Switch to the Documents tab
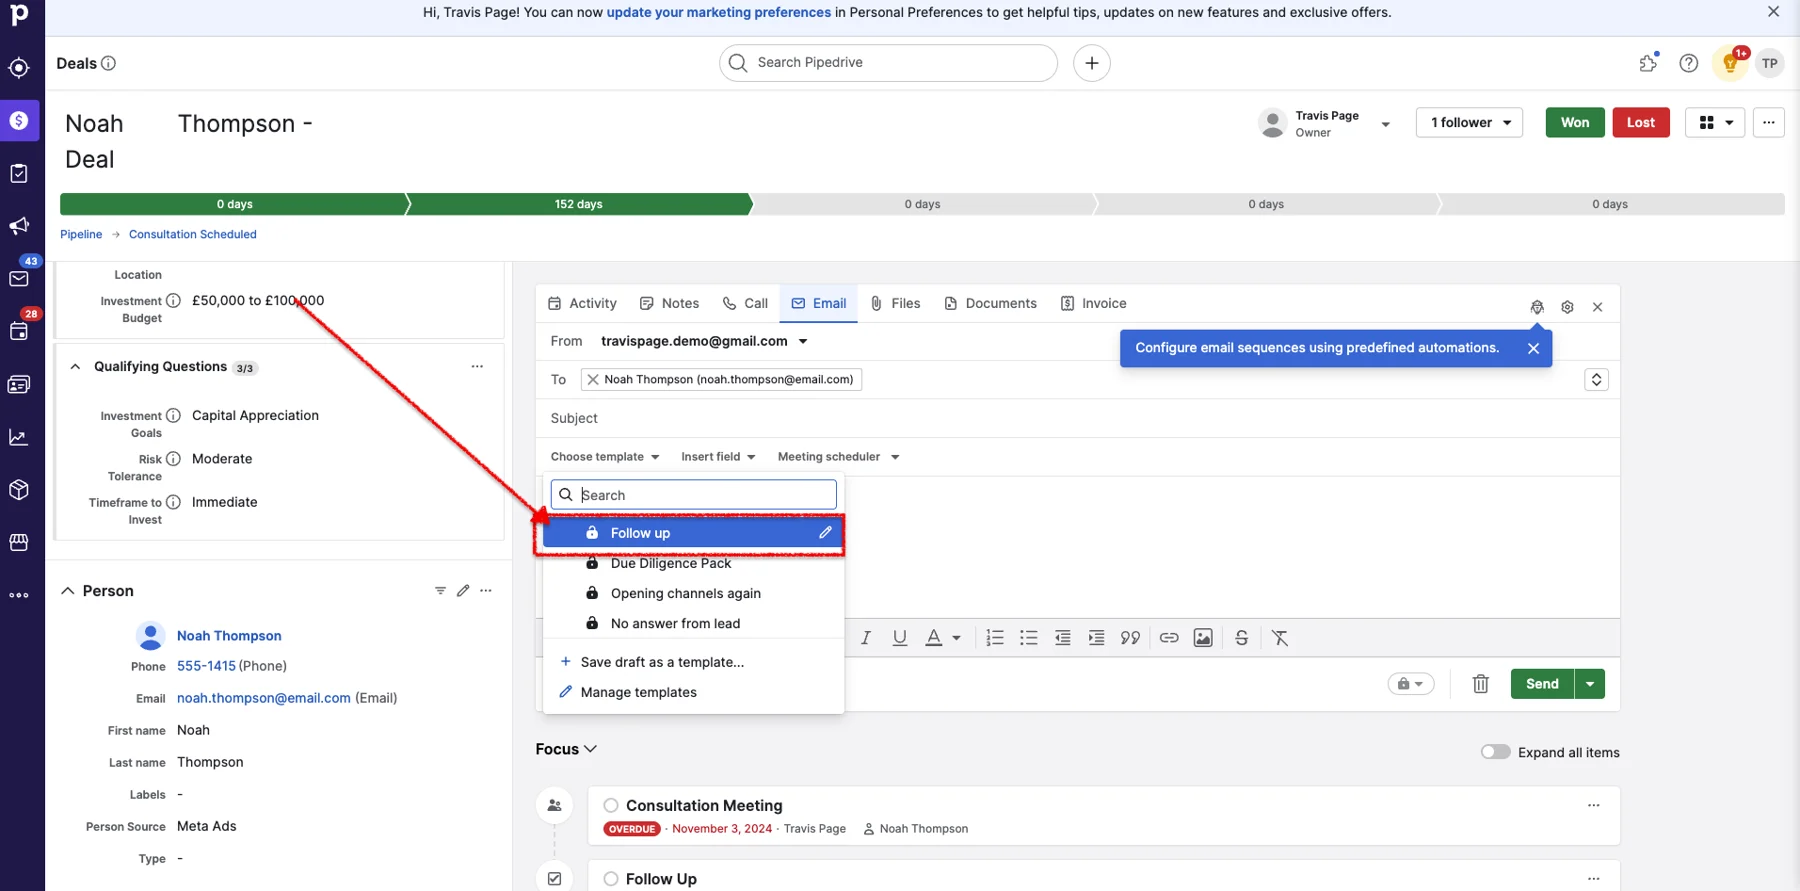Image resolution: width=1800 pixels, height=891 pixels. (991, 303)
